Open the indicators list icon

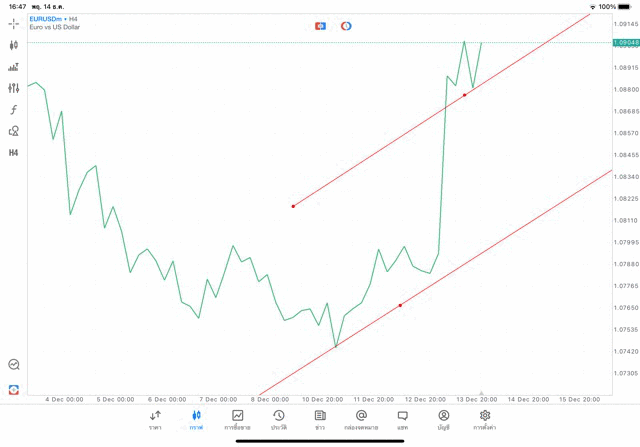pos(14,67)
